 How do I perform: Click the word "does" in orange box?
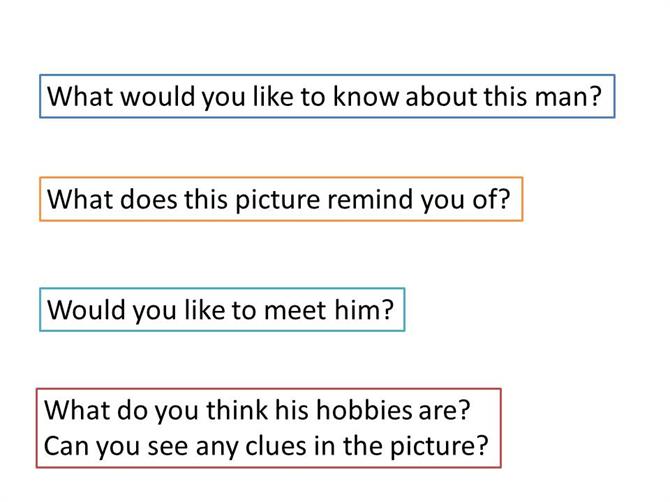click(x=148, y=199)
